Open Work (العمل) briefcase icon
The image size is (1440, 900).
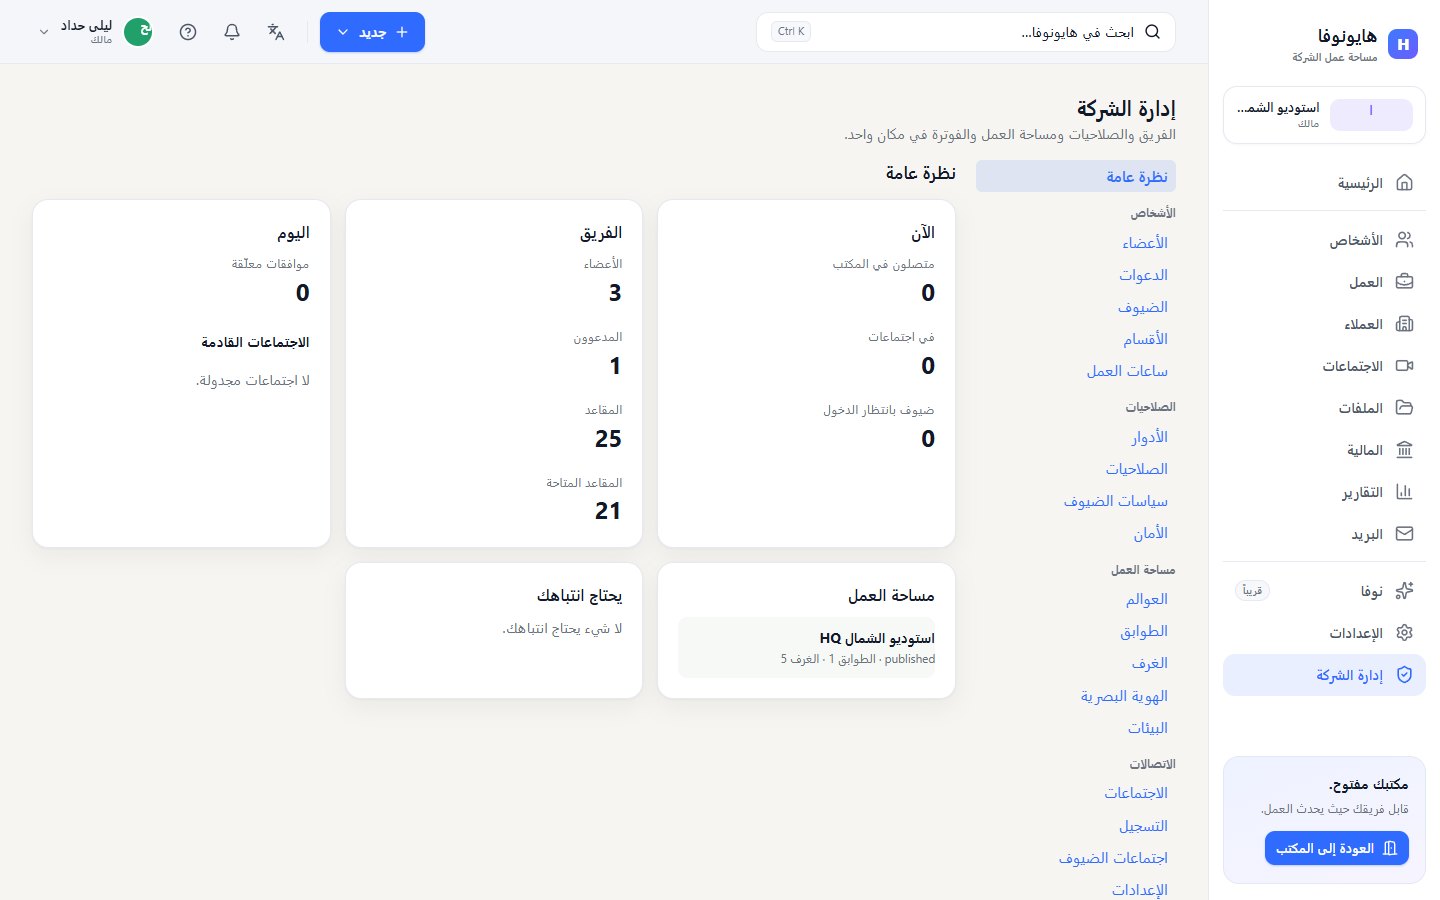coord(1404,282)
